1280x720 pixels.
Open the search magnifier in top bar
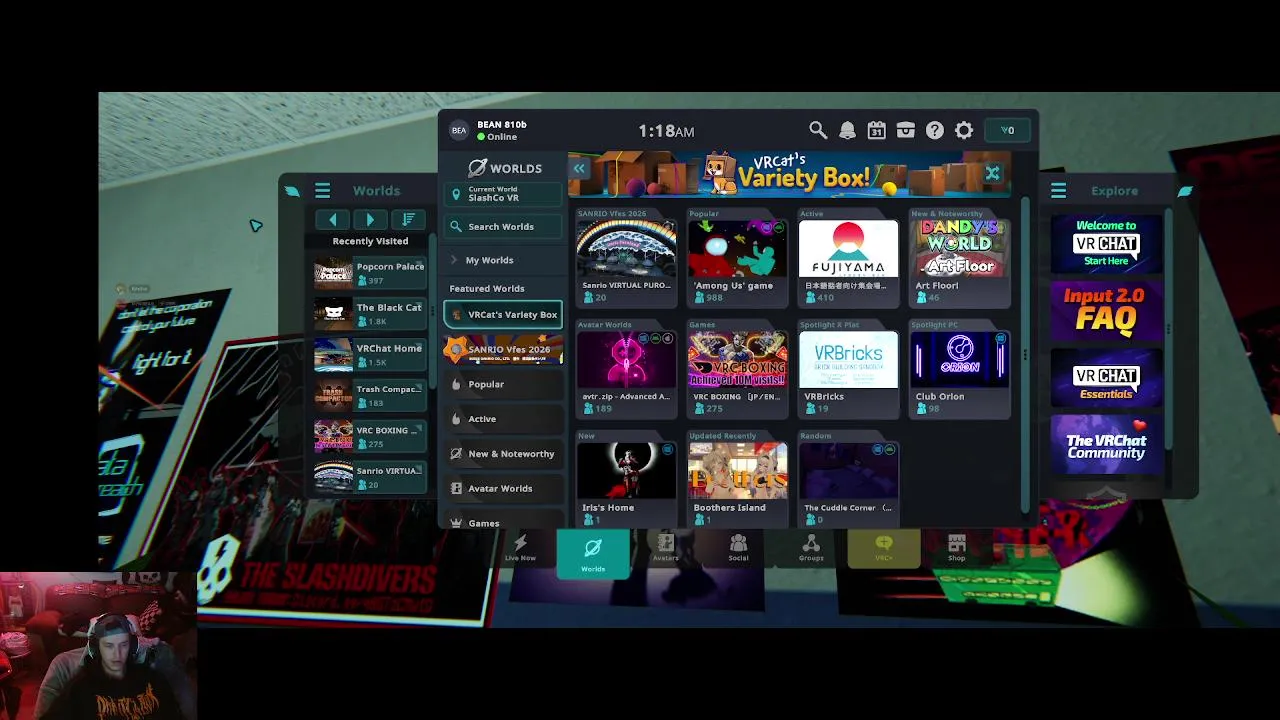point(818,130)
